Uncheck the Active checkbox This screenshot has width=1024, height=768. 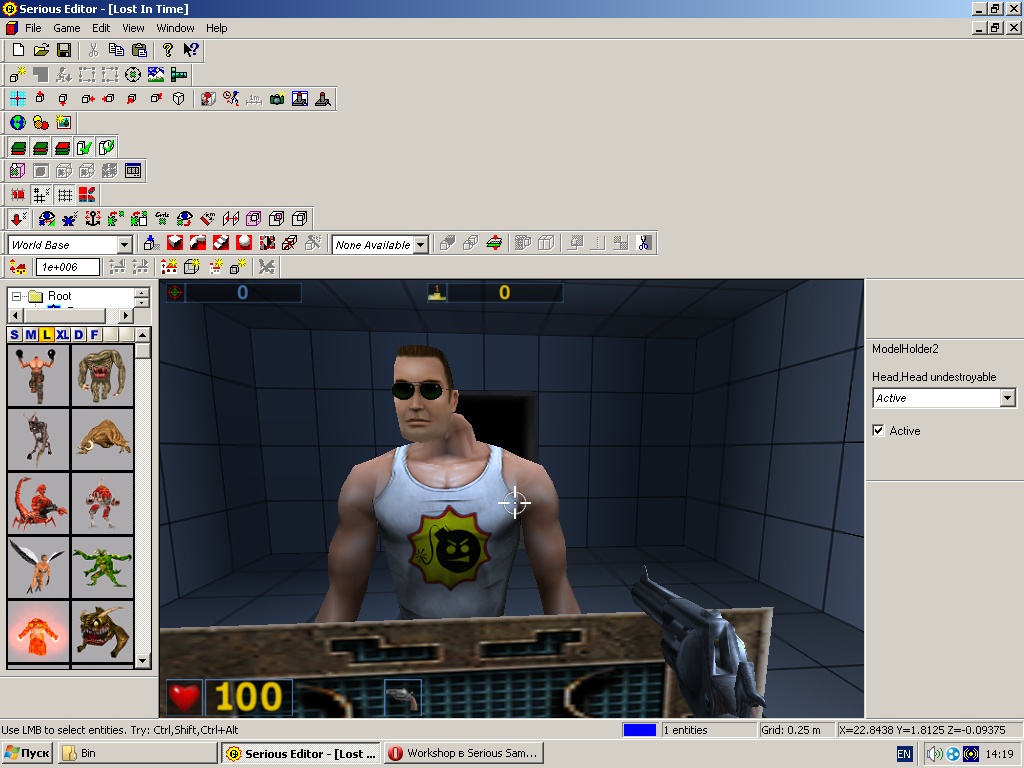pyautogui.click(x=878, y=430)
